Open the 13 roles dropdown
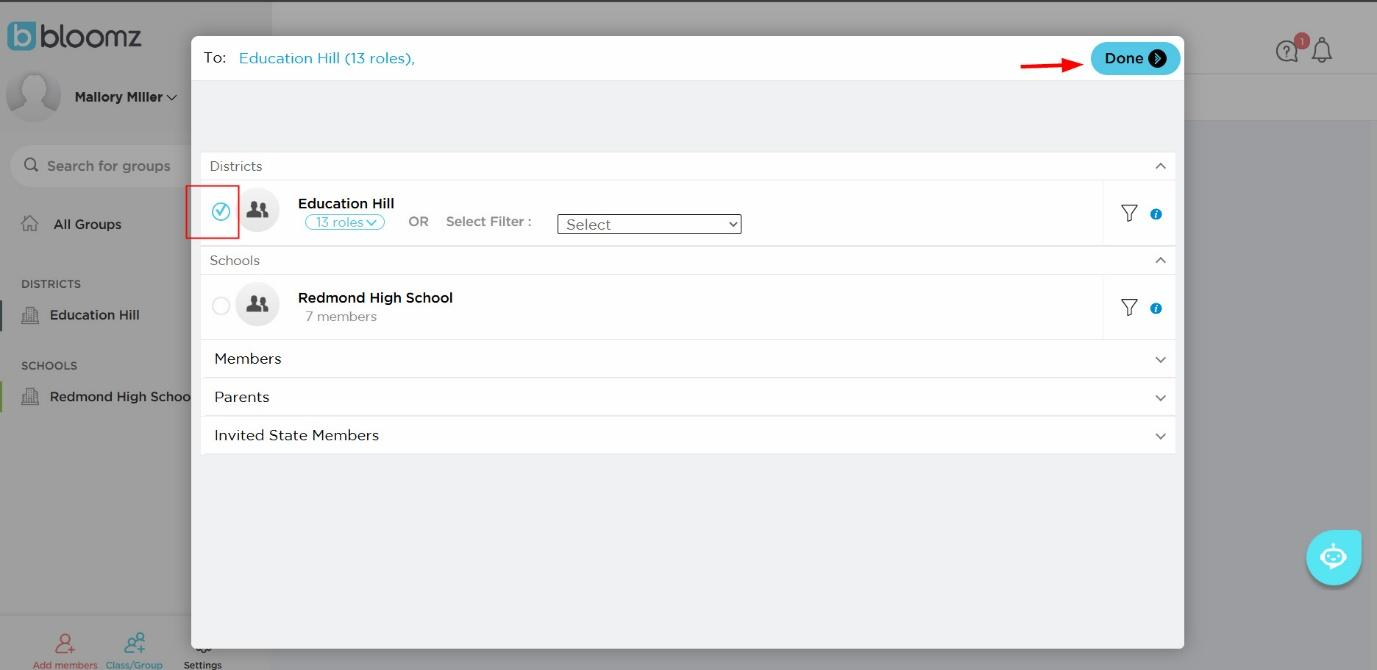 (x=345, y=222)
